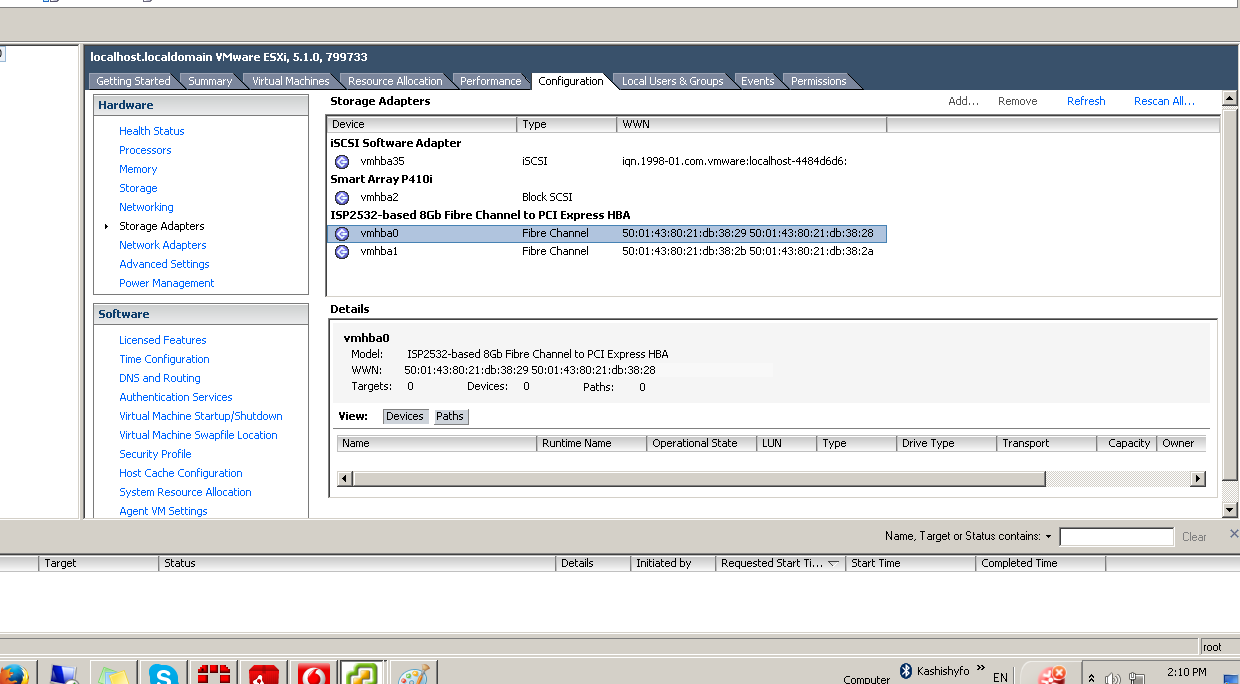The image size is (1240, 684).
Task: Open Memory configuration link
Action: tap(138, 169)
